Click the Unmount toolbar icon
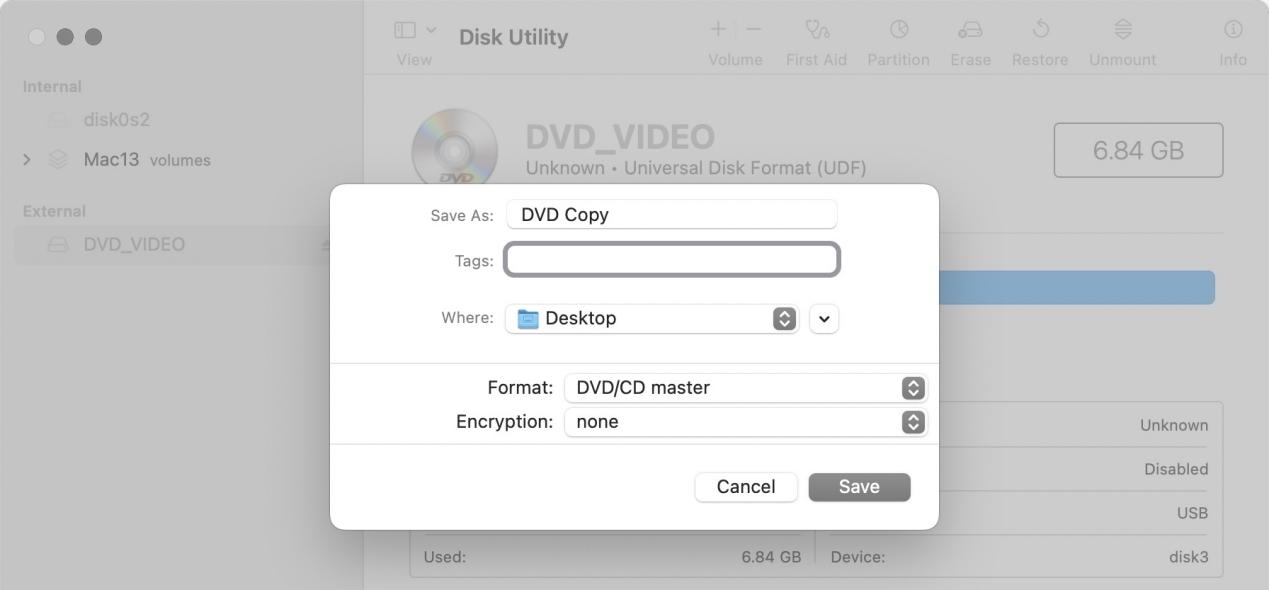 1122,30
